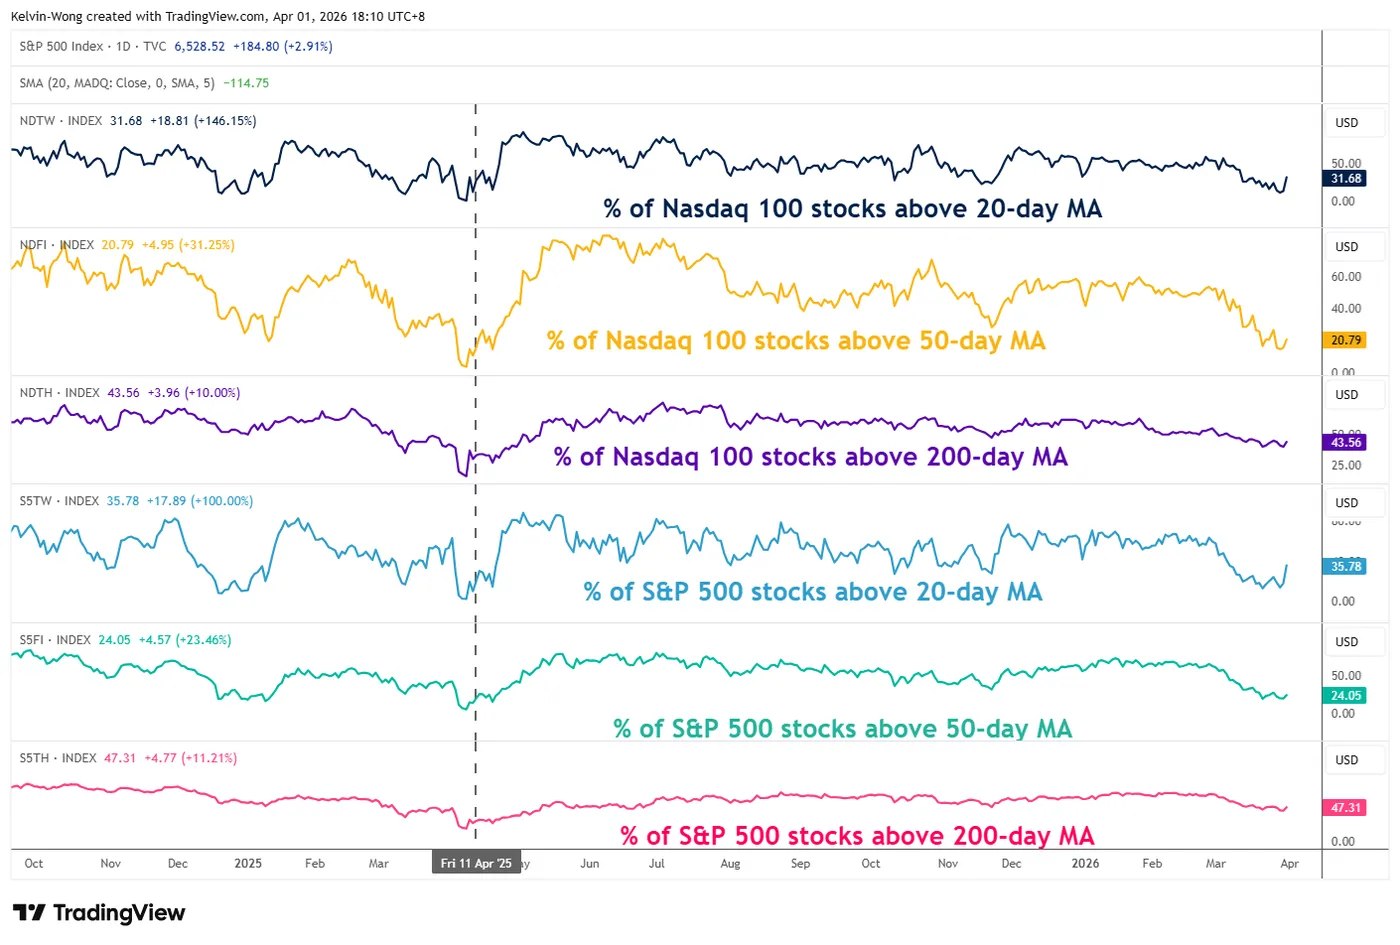Image resolution: width=1400 pixels, height=945 pixels.
Task: Open USD currency selector in NDFI pane
Action: (1347, 247)
